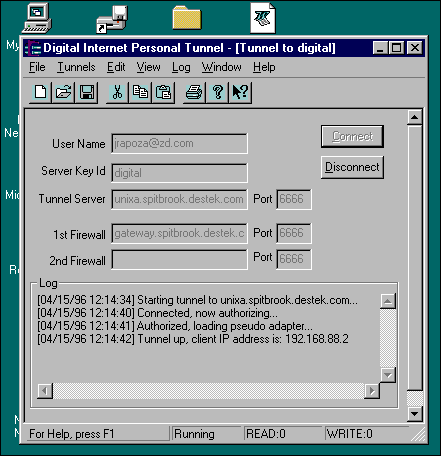
Task: Click the Save floppy disk icon
Action: [x=87, y=92]
